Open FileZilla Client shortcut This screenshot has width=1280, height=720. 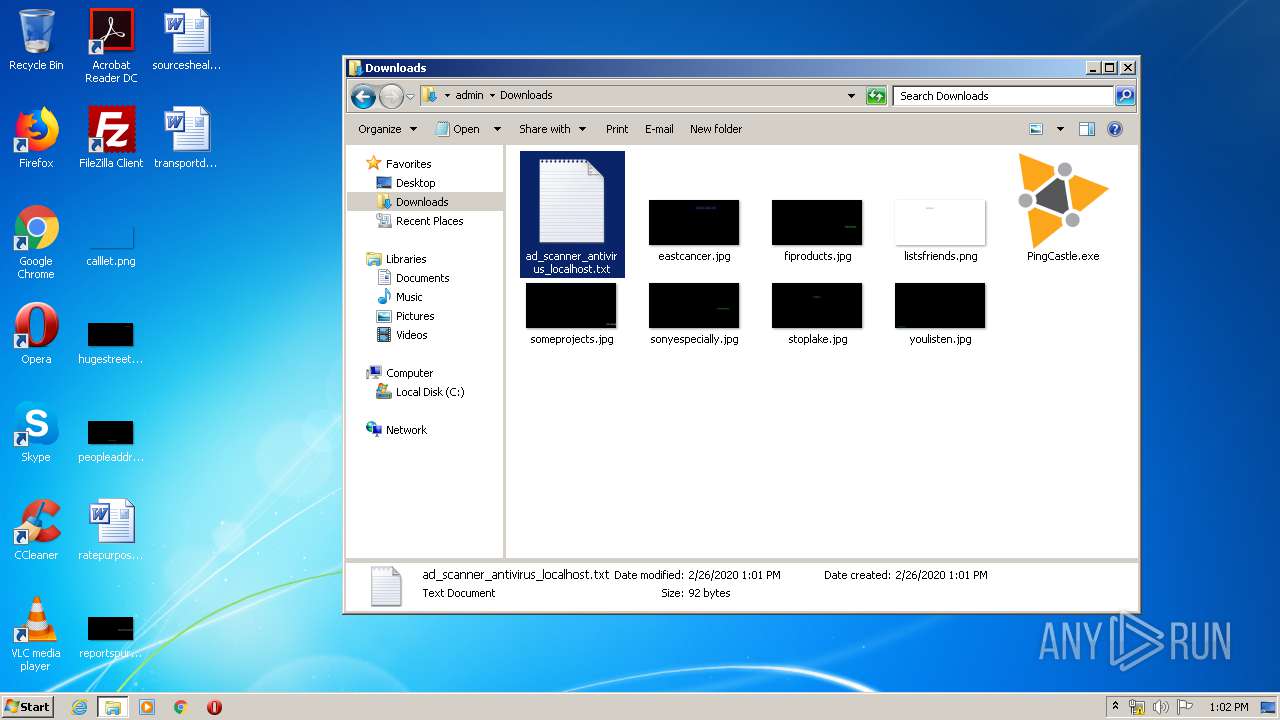111,138
